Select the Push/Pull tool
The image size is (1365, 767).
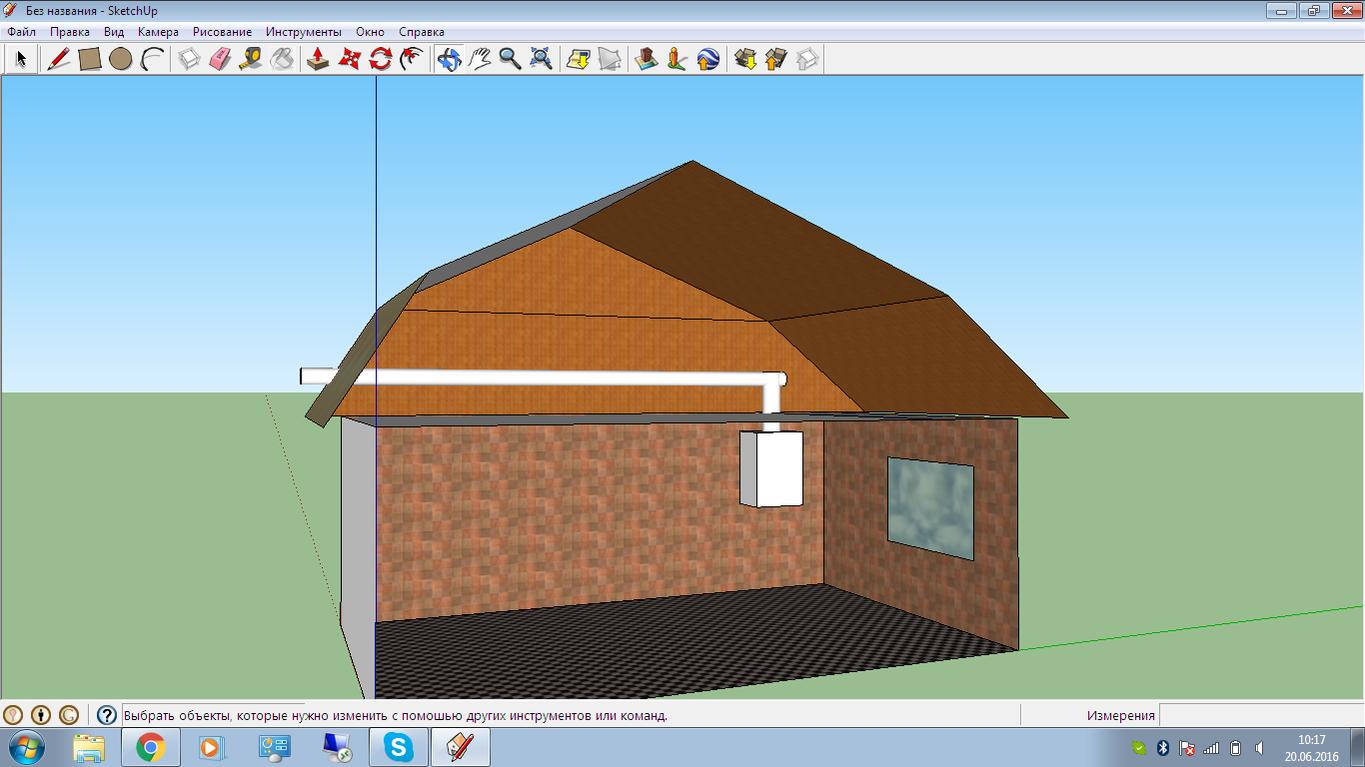(x=318, y=59)
